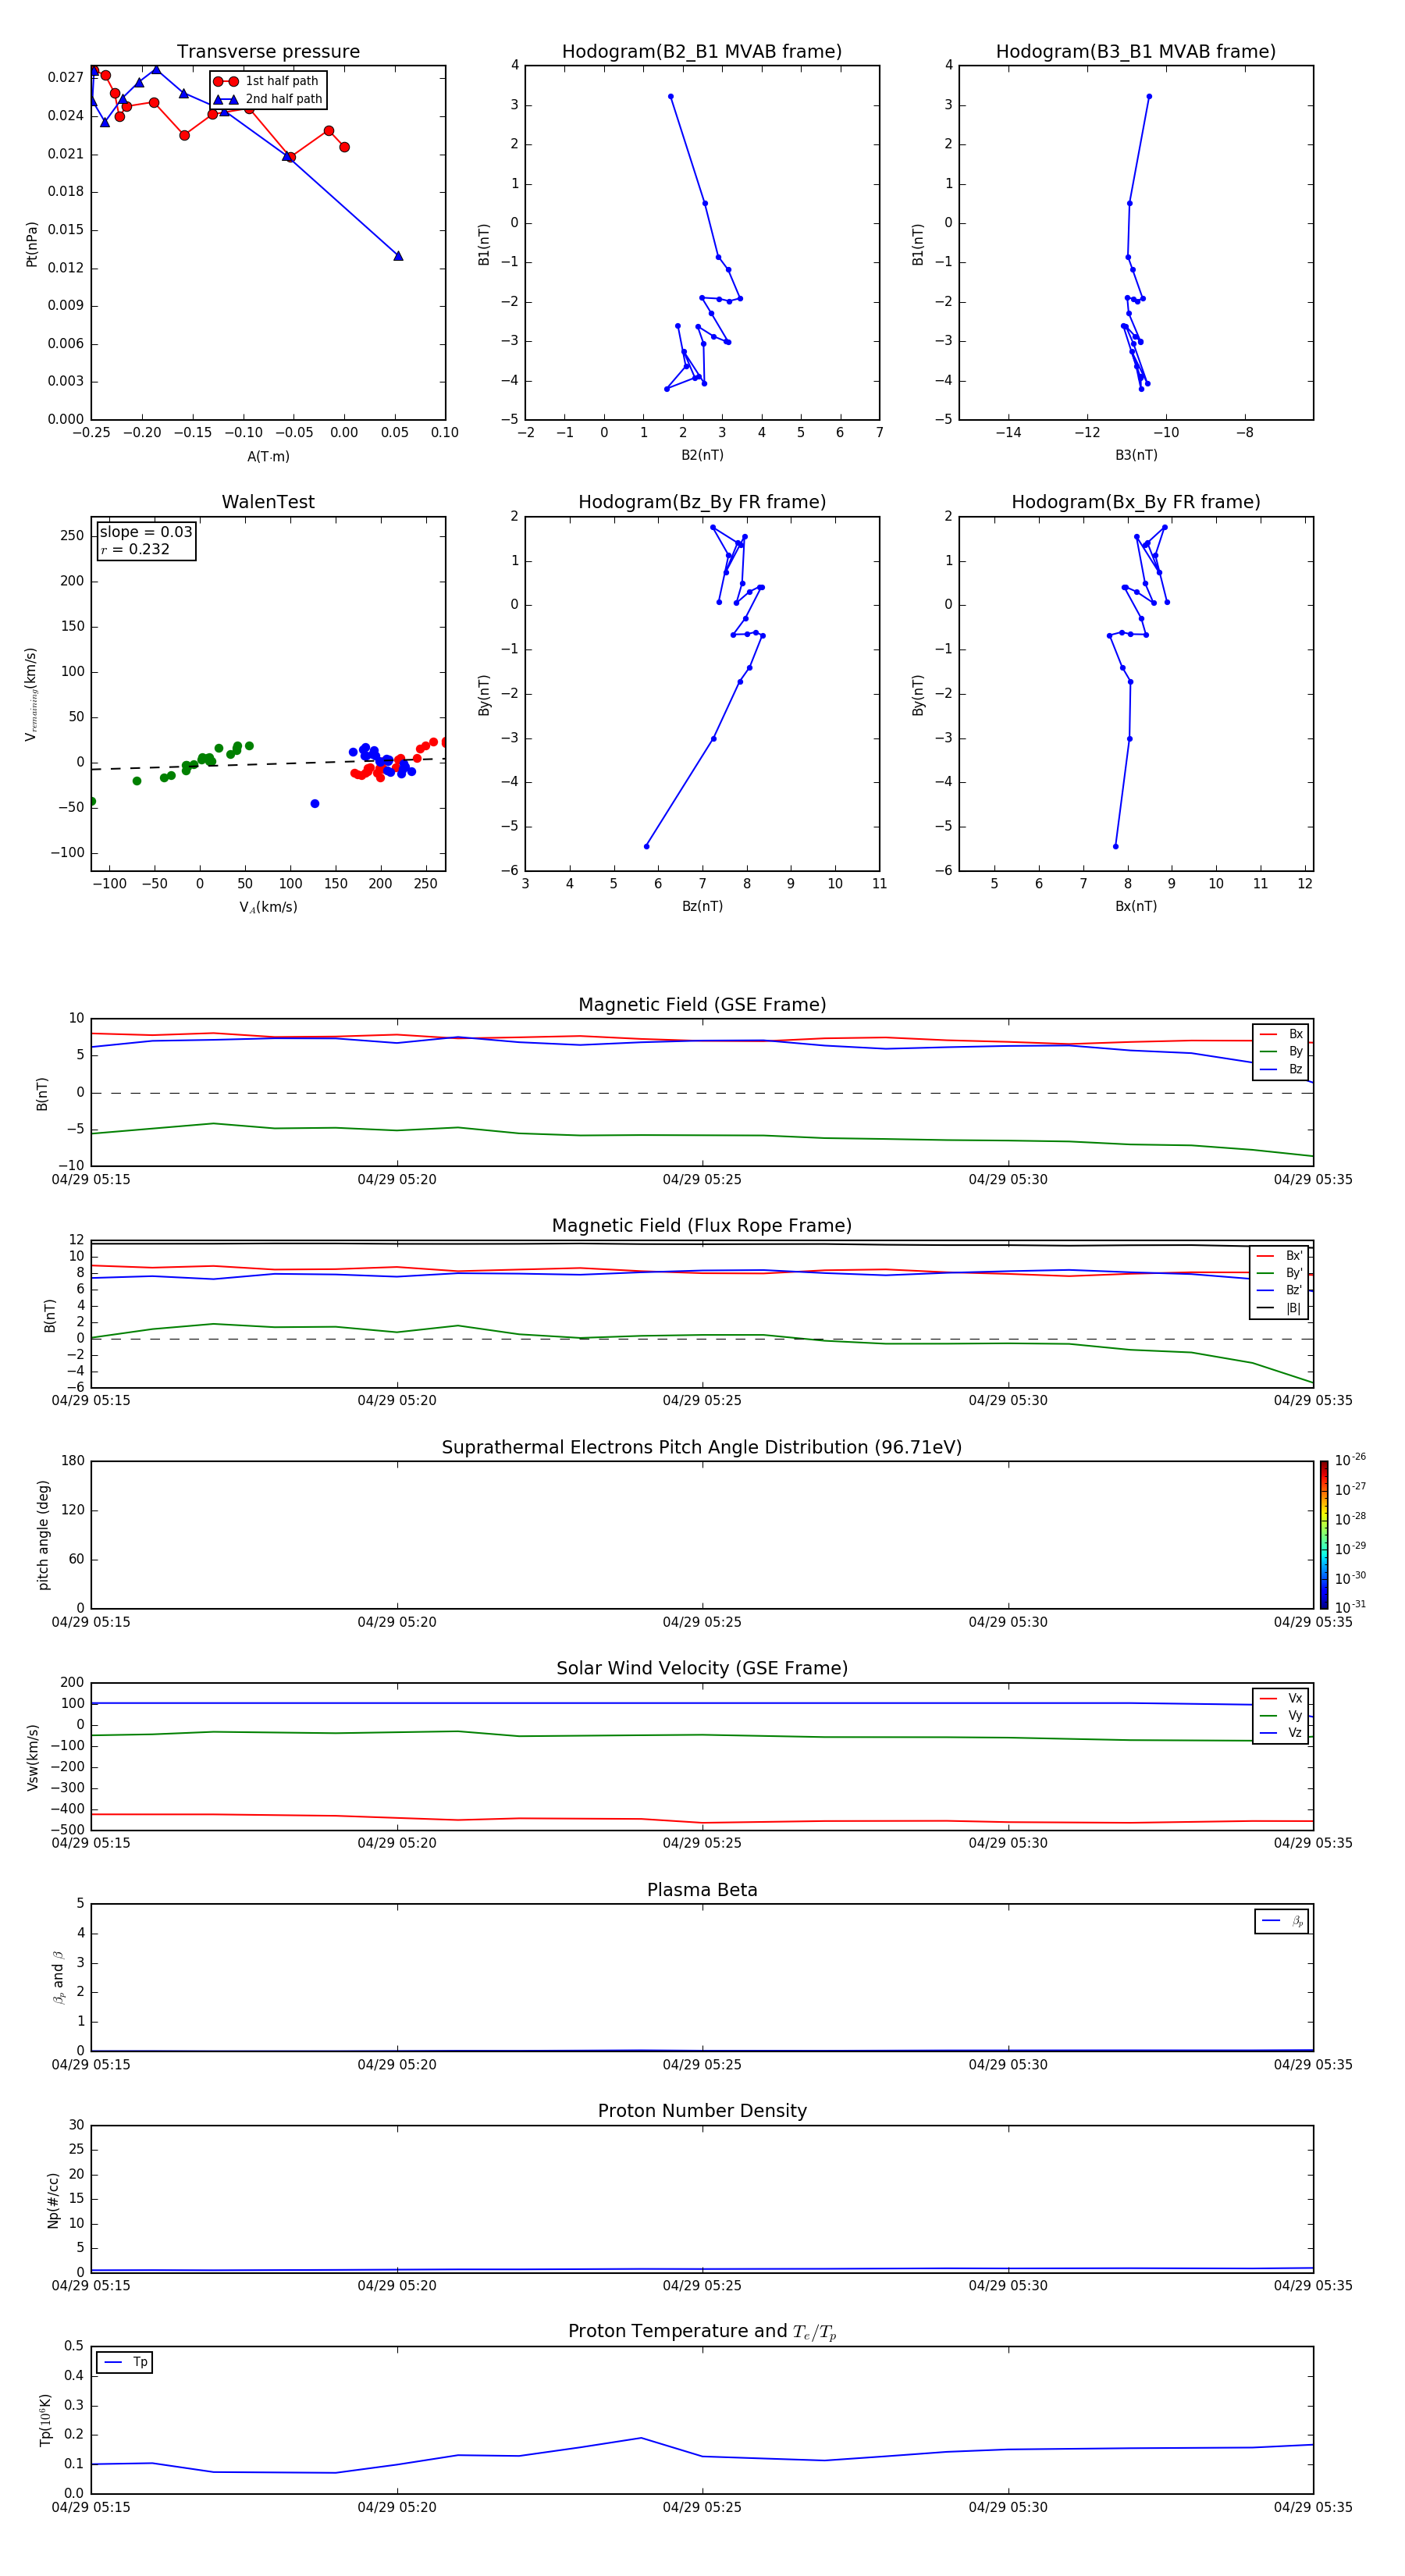
Task: Click '04/29 05:25' tick under GSE field plot
Action: 702,1180
